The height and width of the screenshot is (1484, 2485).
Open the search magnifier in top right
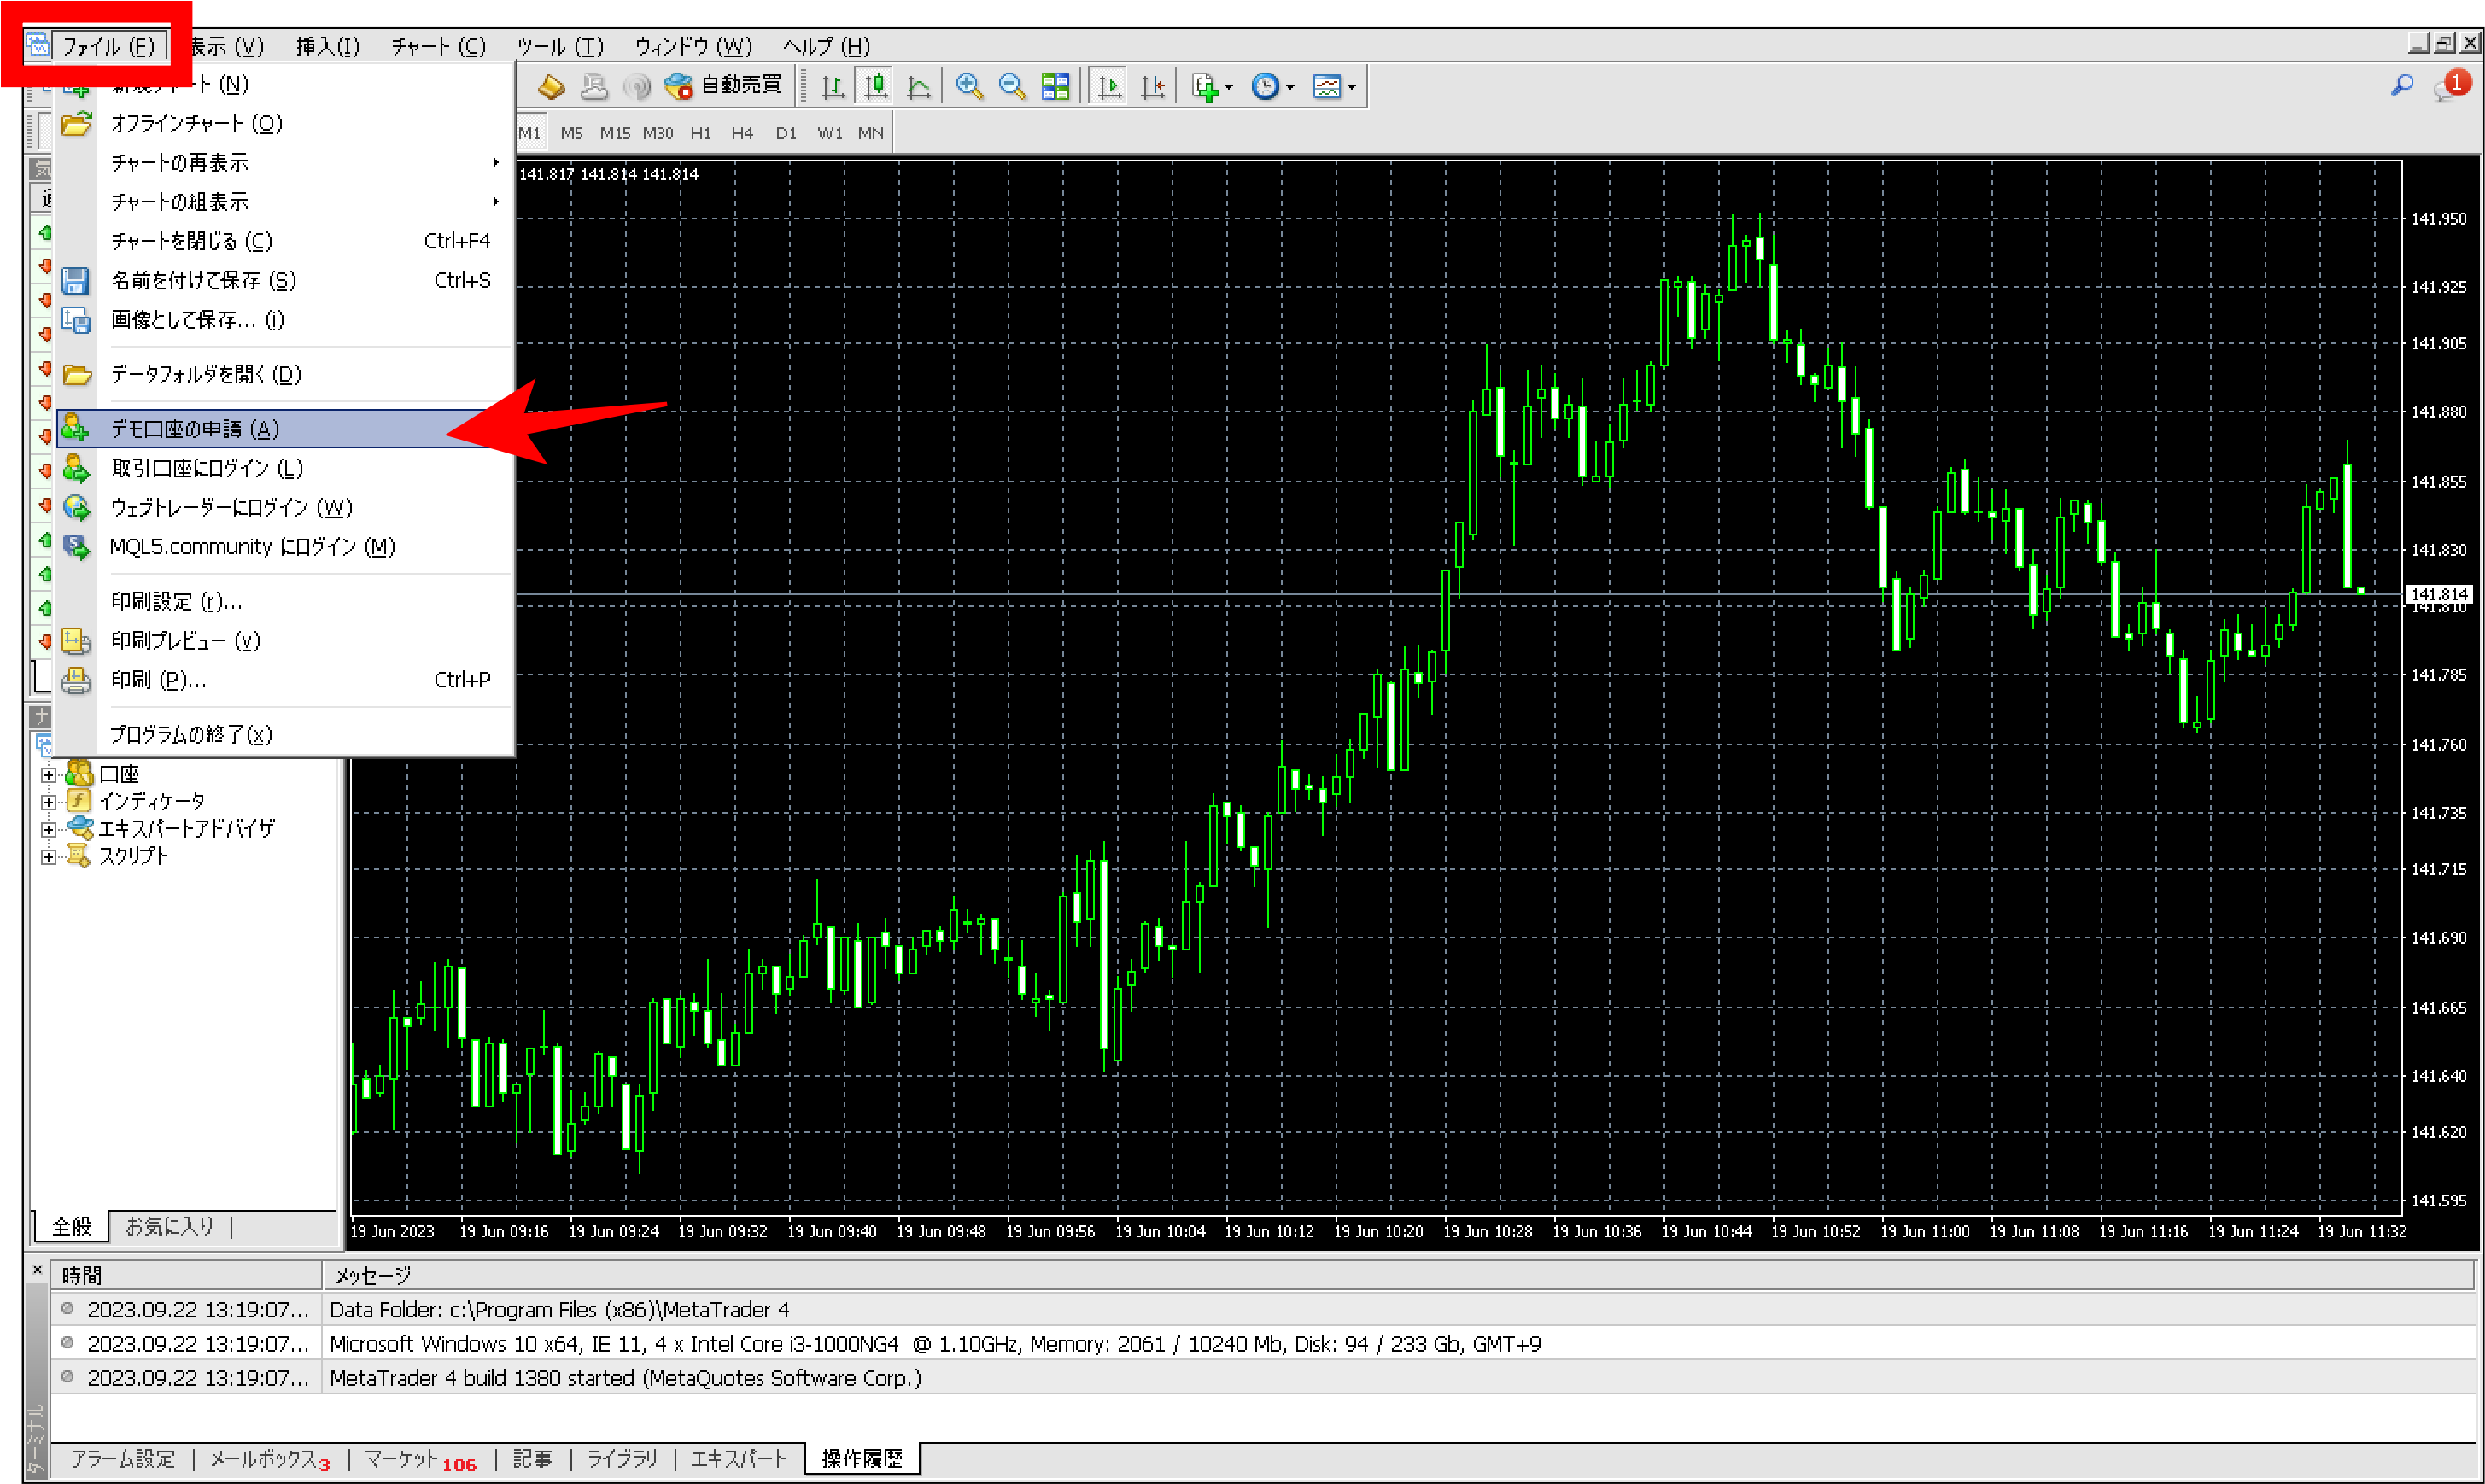2401,87
